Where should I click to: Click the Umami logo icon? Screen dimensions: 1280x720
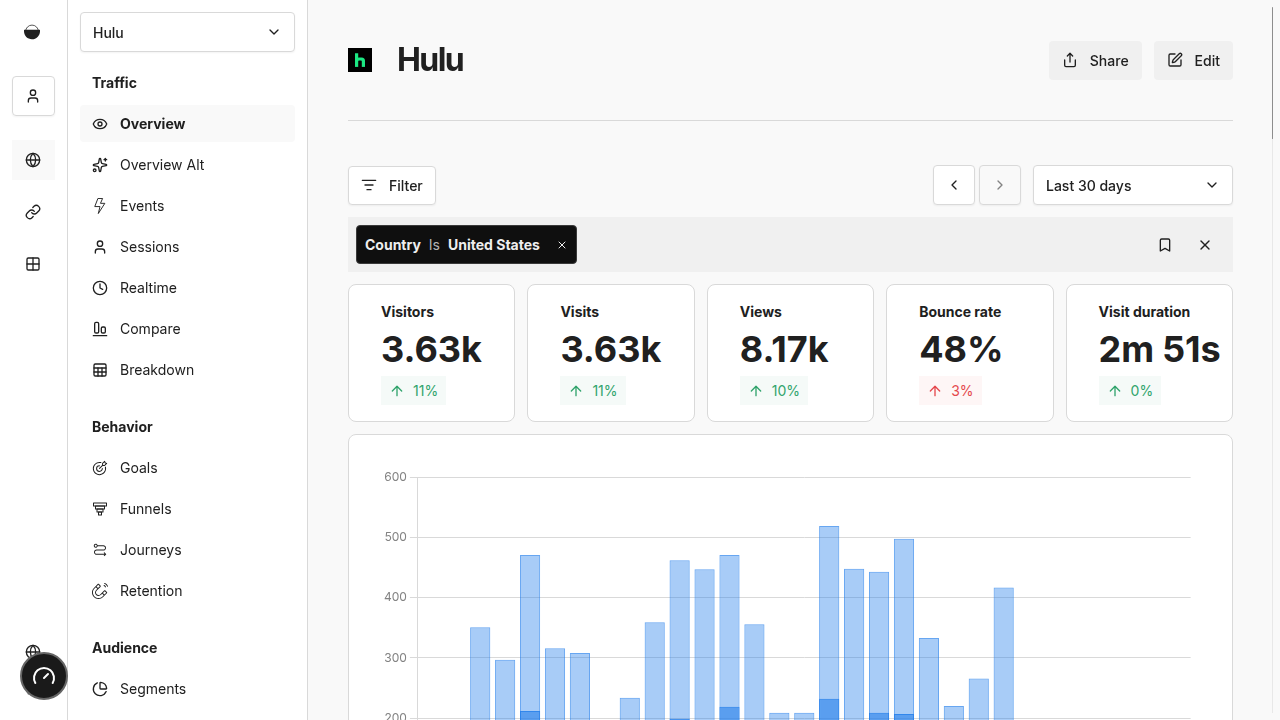[32, 32]
